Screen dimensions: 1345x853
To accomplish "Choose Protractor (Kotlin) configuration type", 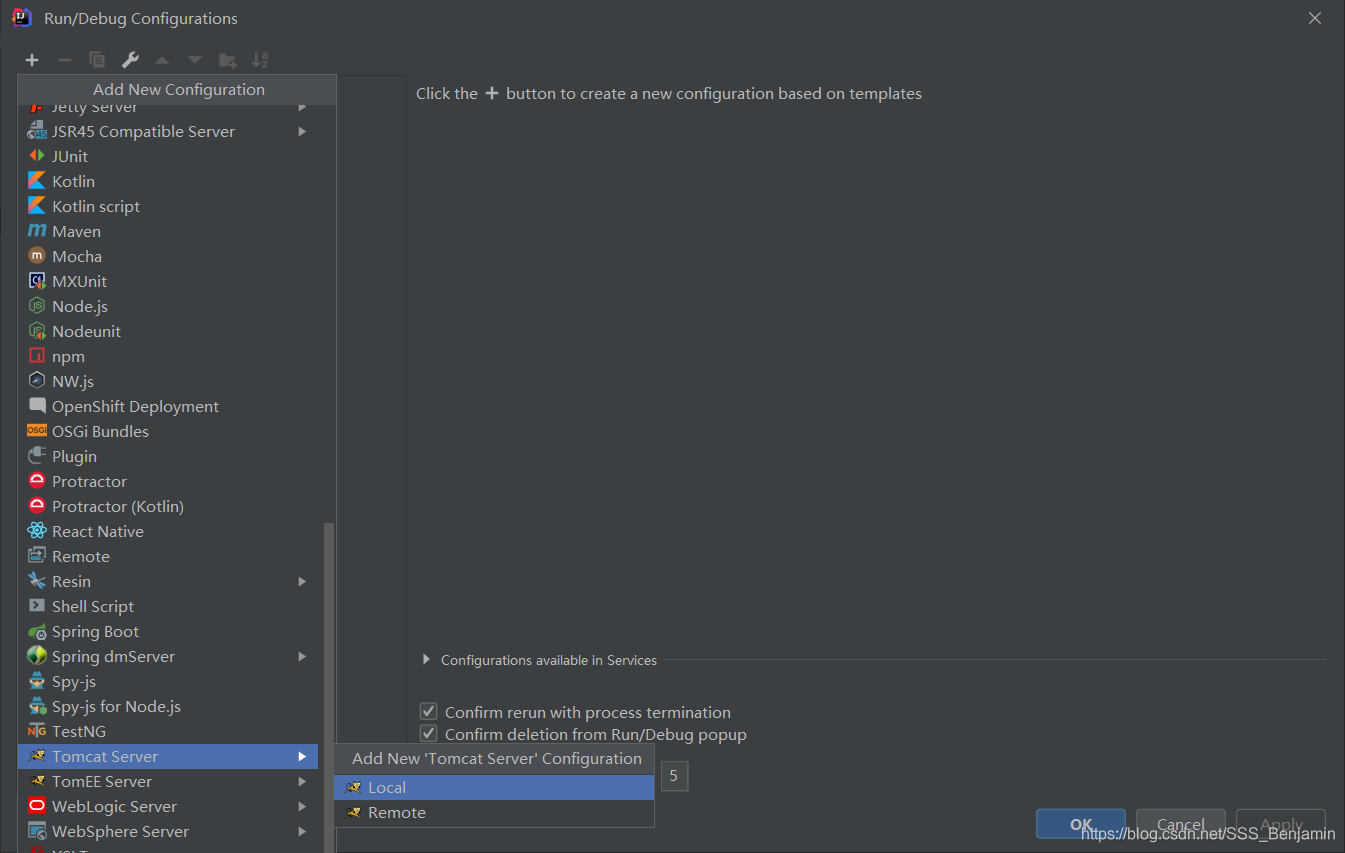I will (x=168, y=506).
